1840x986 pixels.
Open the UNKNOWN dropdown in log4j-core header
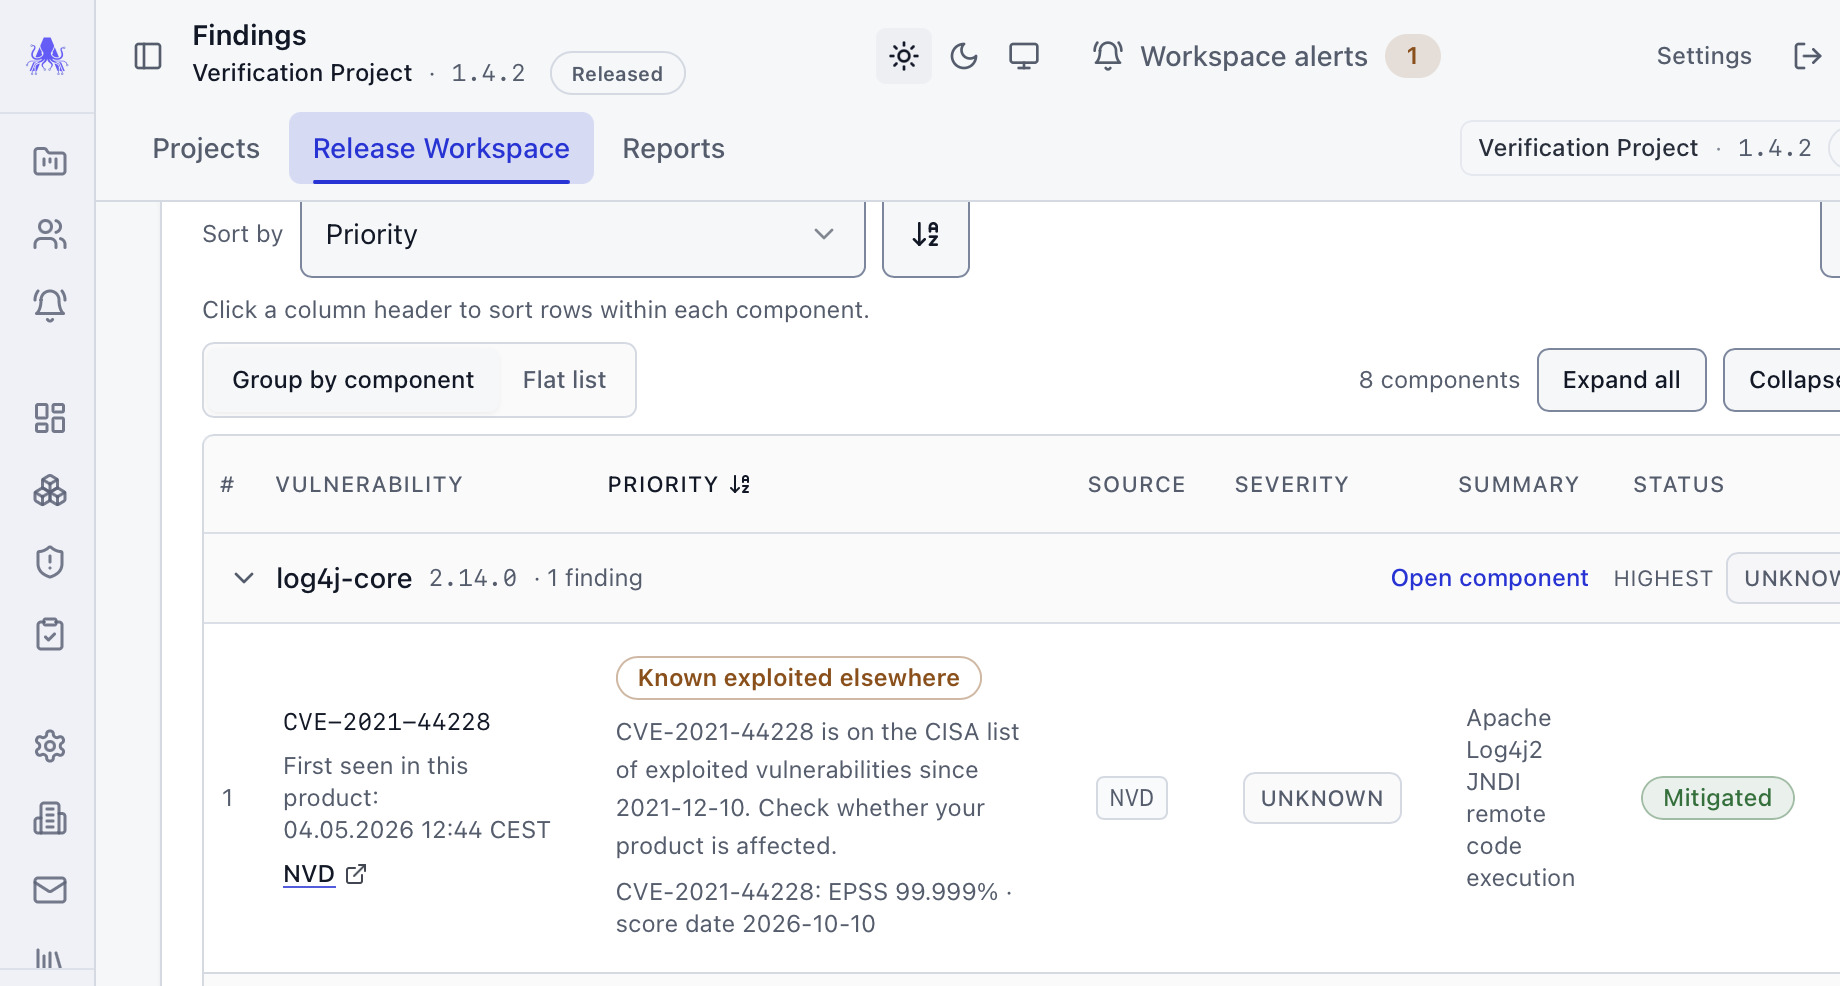(1785, 578)
